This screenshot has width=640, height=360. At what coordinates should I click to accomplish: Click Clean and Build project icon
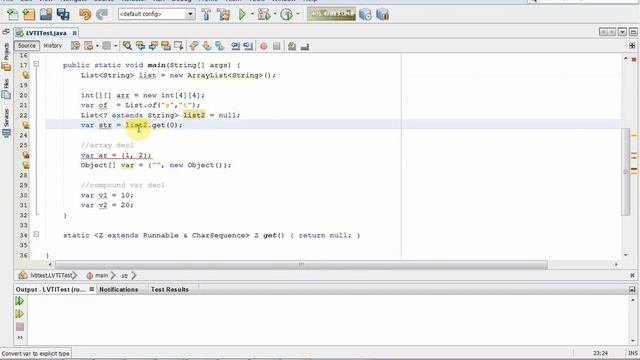tap(224, 15)
